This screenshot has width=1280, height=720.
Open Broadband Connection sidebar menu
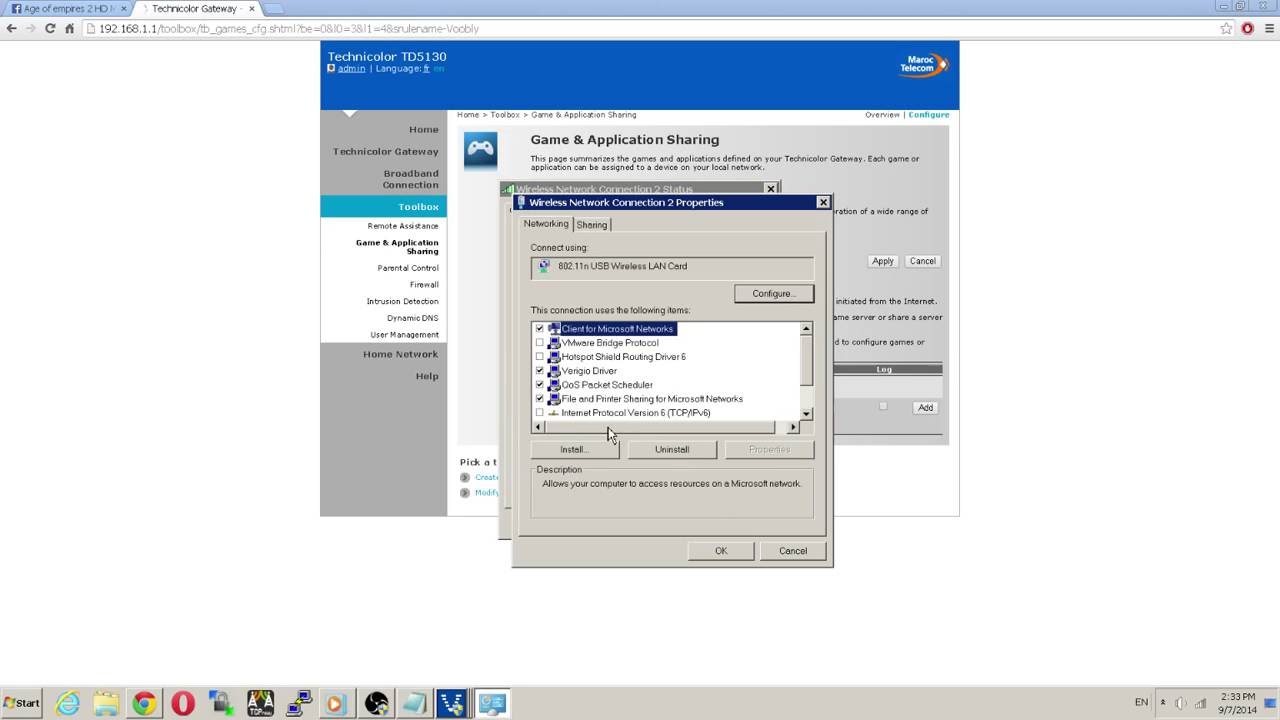tap(410, 179)
